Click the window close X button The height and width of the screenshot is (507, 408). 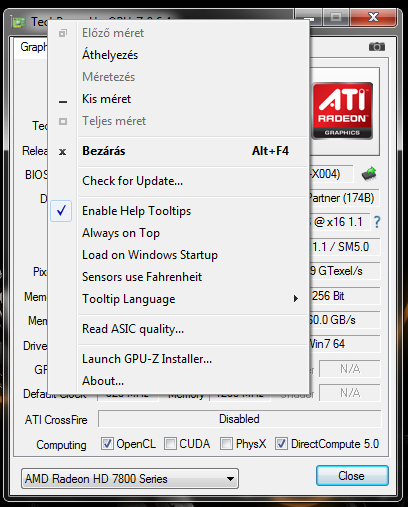click(x=373, y=17)
